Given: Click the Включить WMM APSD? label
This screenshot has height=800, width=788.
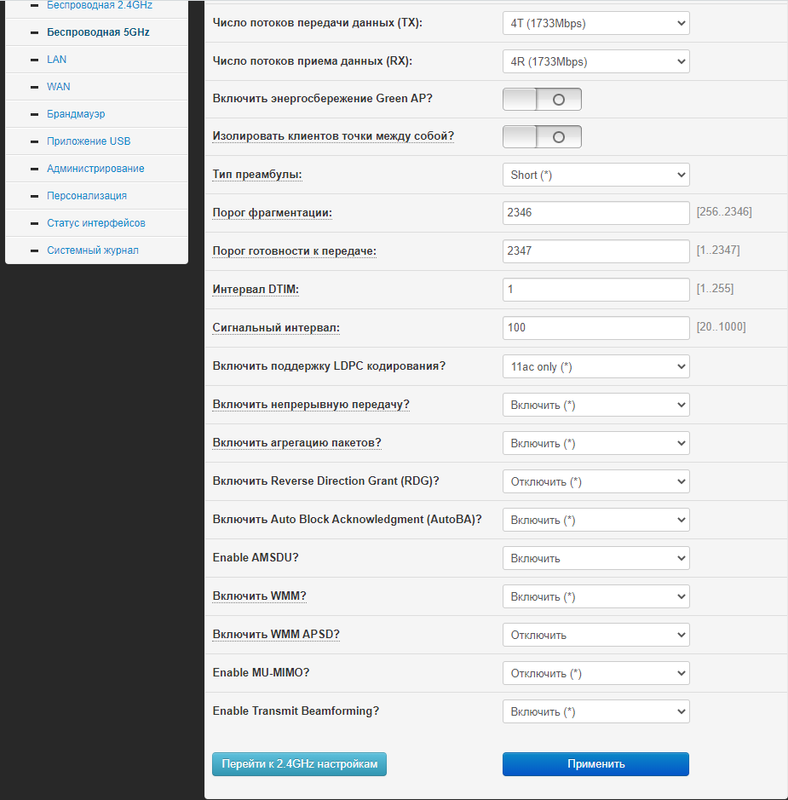Looking at the screenshot, I should pyautogui.click(x=276, y=634).
